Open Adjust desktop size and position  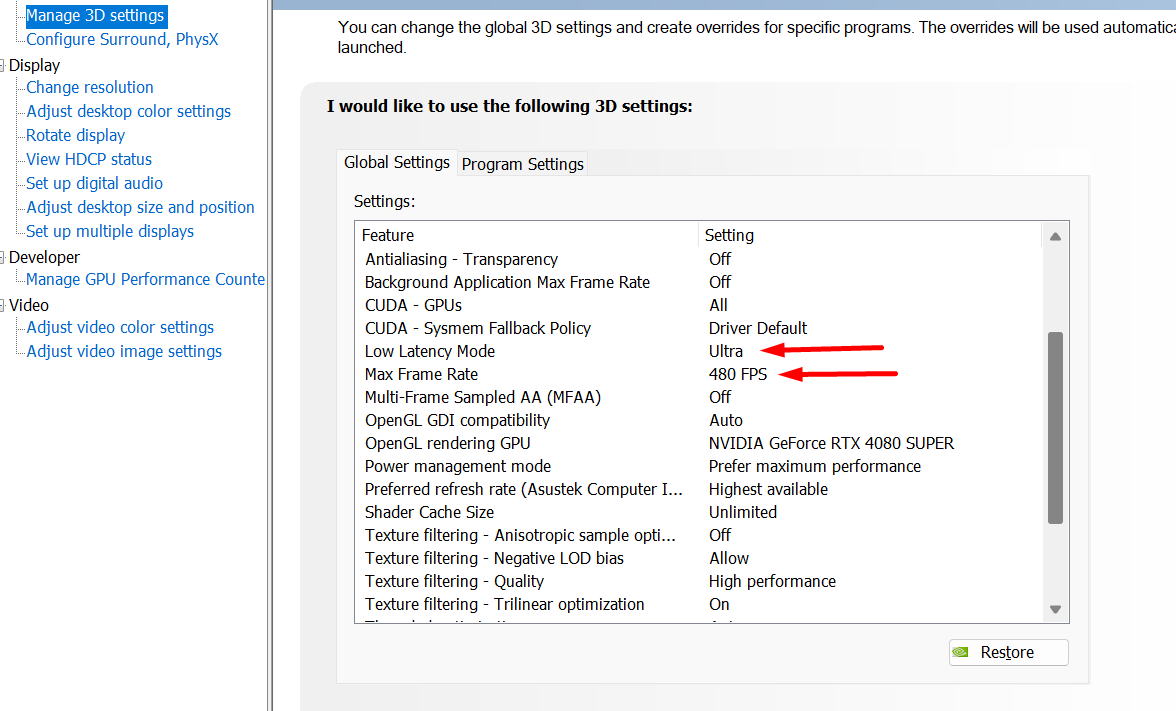click(140, 208)
